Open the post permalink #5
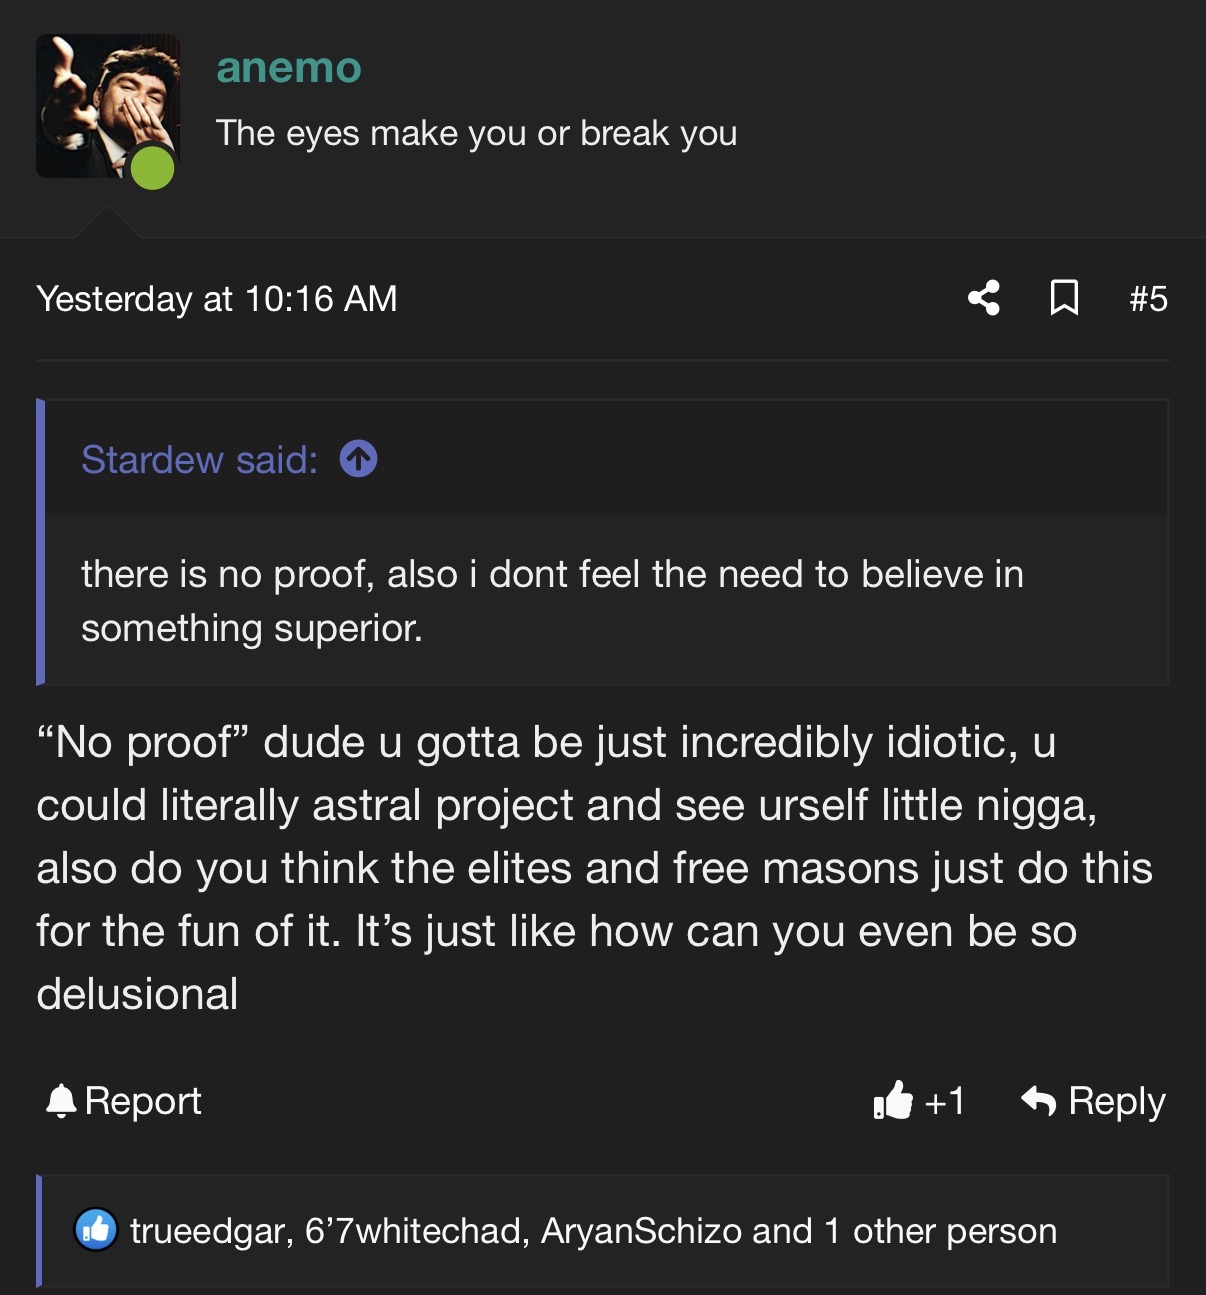This screenshot has height=1295, width=1206. pos(1148,299)
